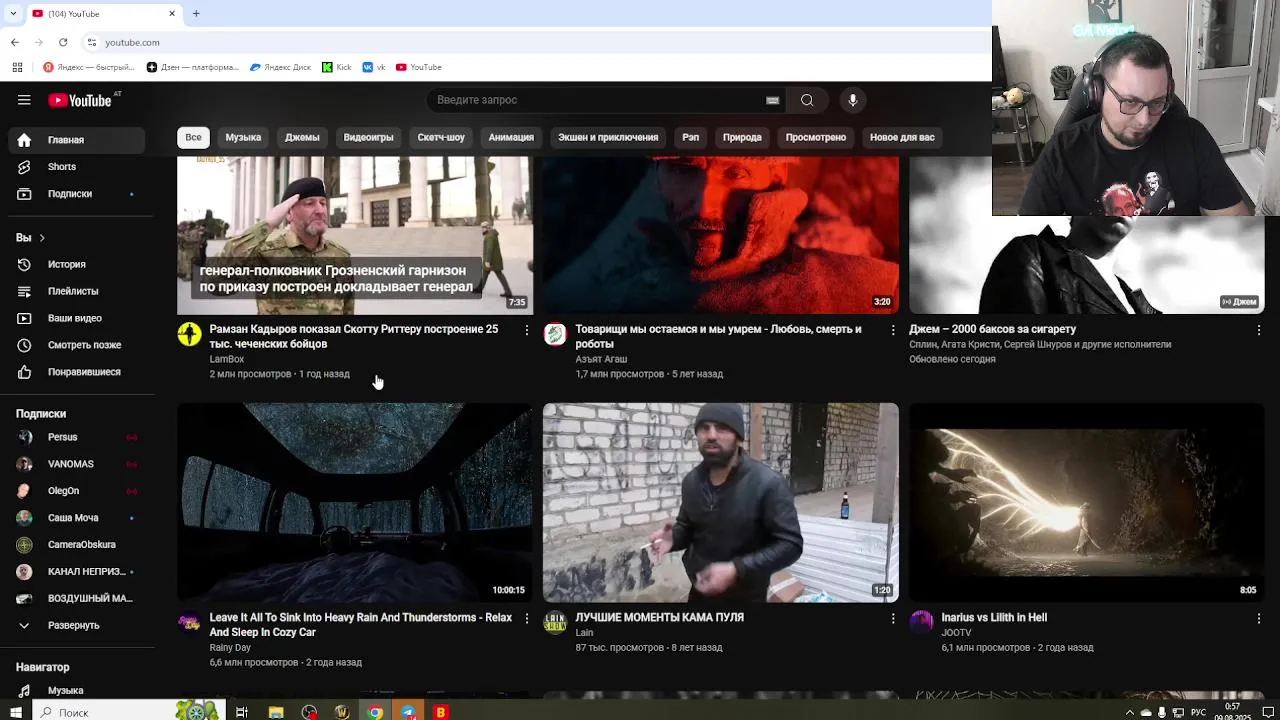This screenshot has height=720, width=1280.
Task: Open Музыка under Навигатор
Action: (x=77, y=690)
